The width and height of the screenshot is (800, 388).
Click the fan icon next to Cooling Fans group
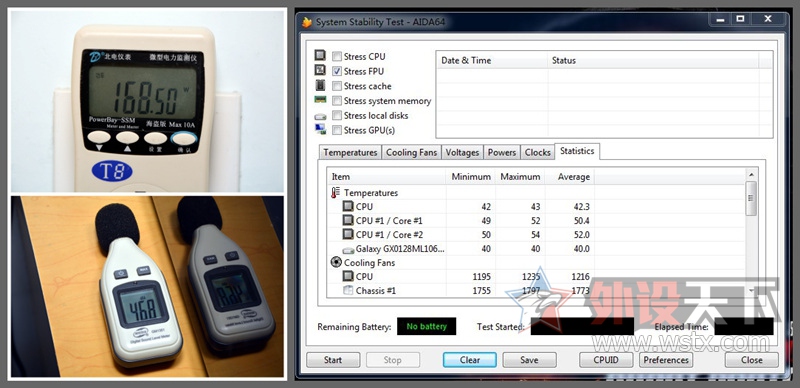pyautogui.click(x=336, y=262)
